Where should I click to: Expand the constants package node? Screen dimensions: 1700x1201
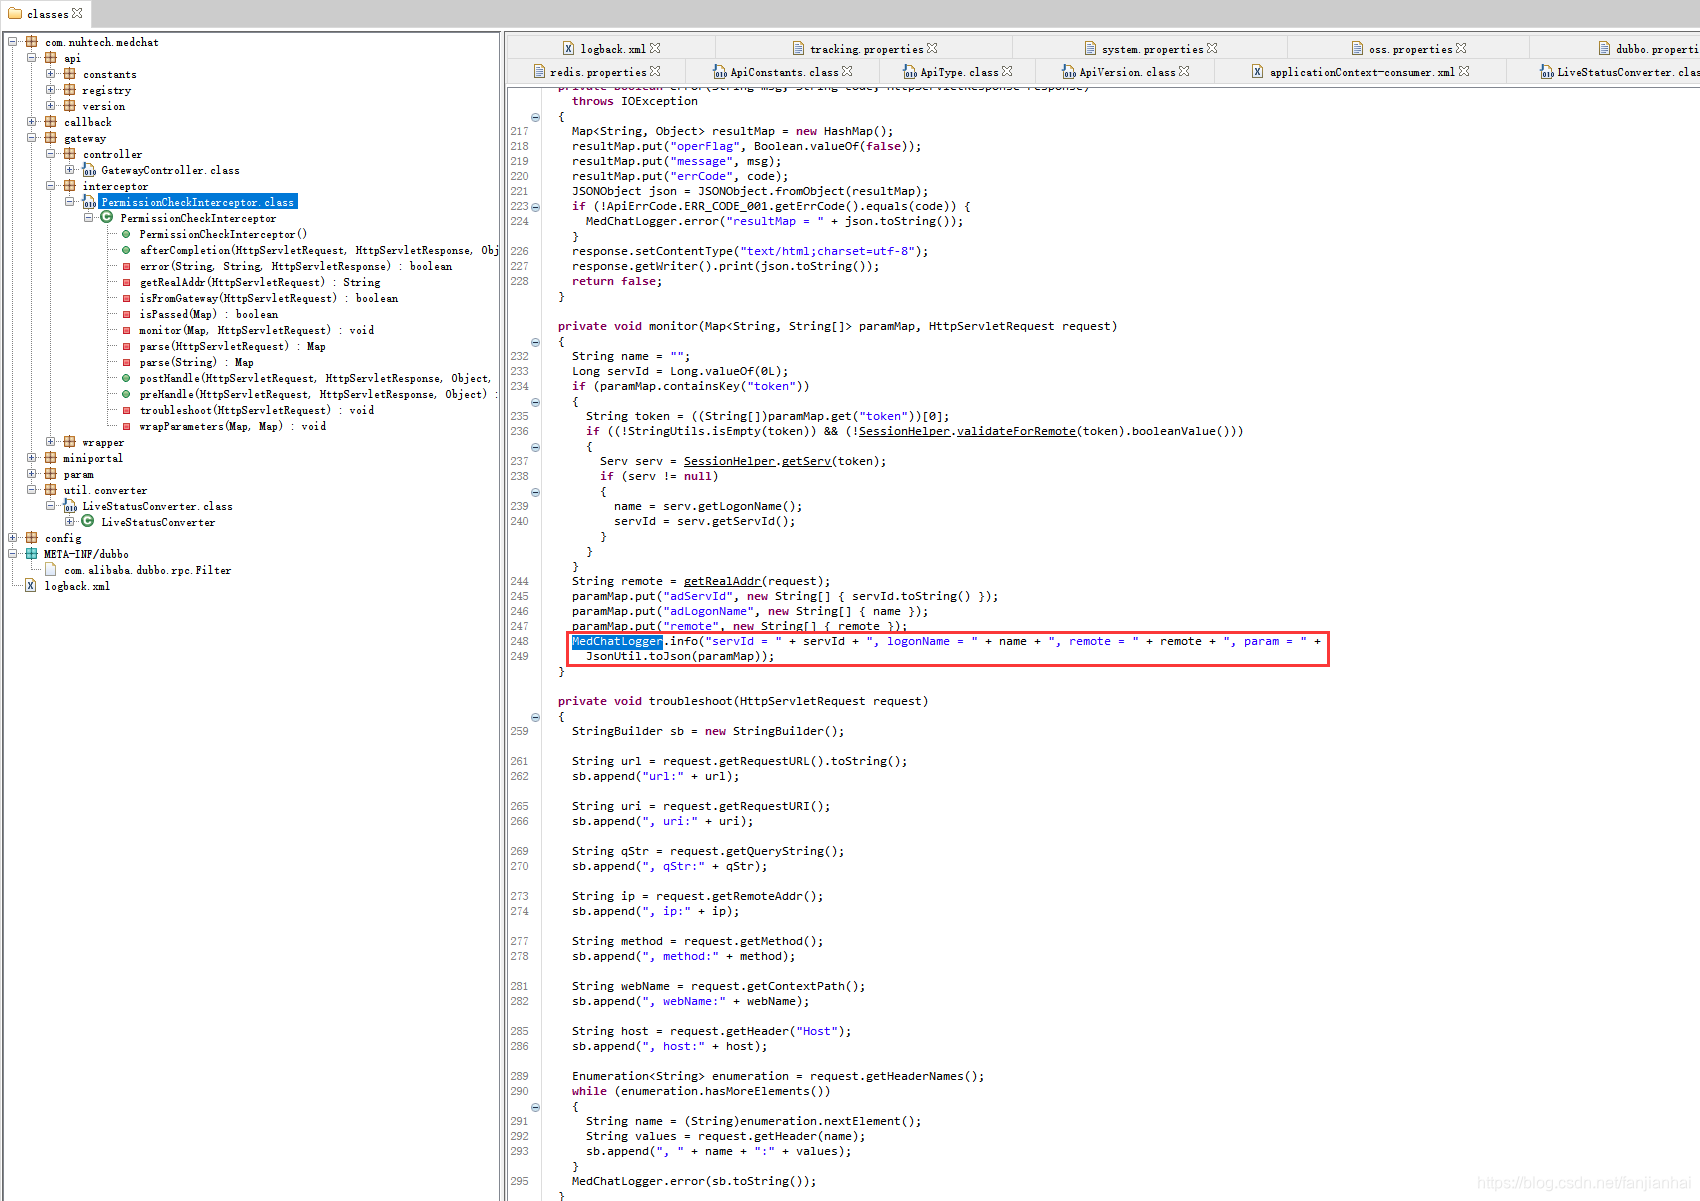click(x=51, y=74)
